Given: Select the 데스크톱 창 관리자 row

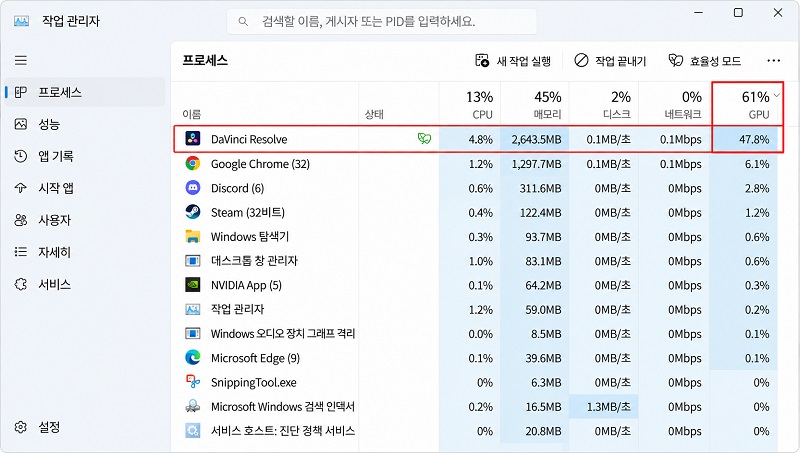Looking at the screenshot, I should tap(476, 261).
